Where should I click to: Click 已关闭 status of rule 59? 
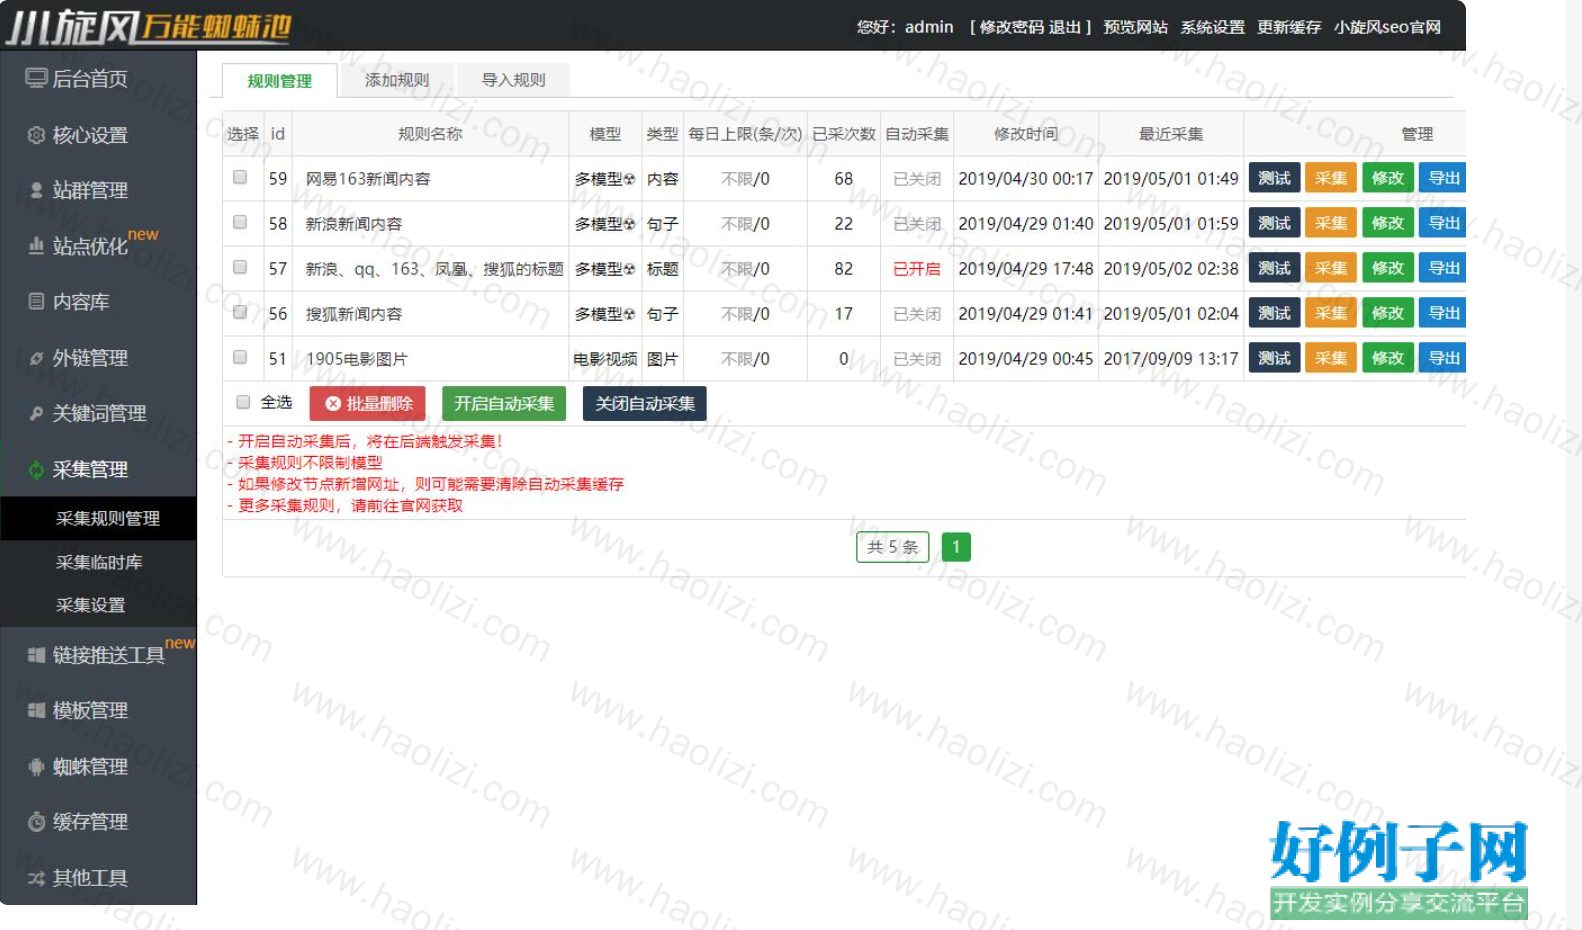click(x=917, y=179)
